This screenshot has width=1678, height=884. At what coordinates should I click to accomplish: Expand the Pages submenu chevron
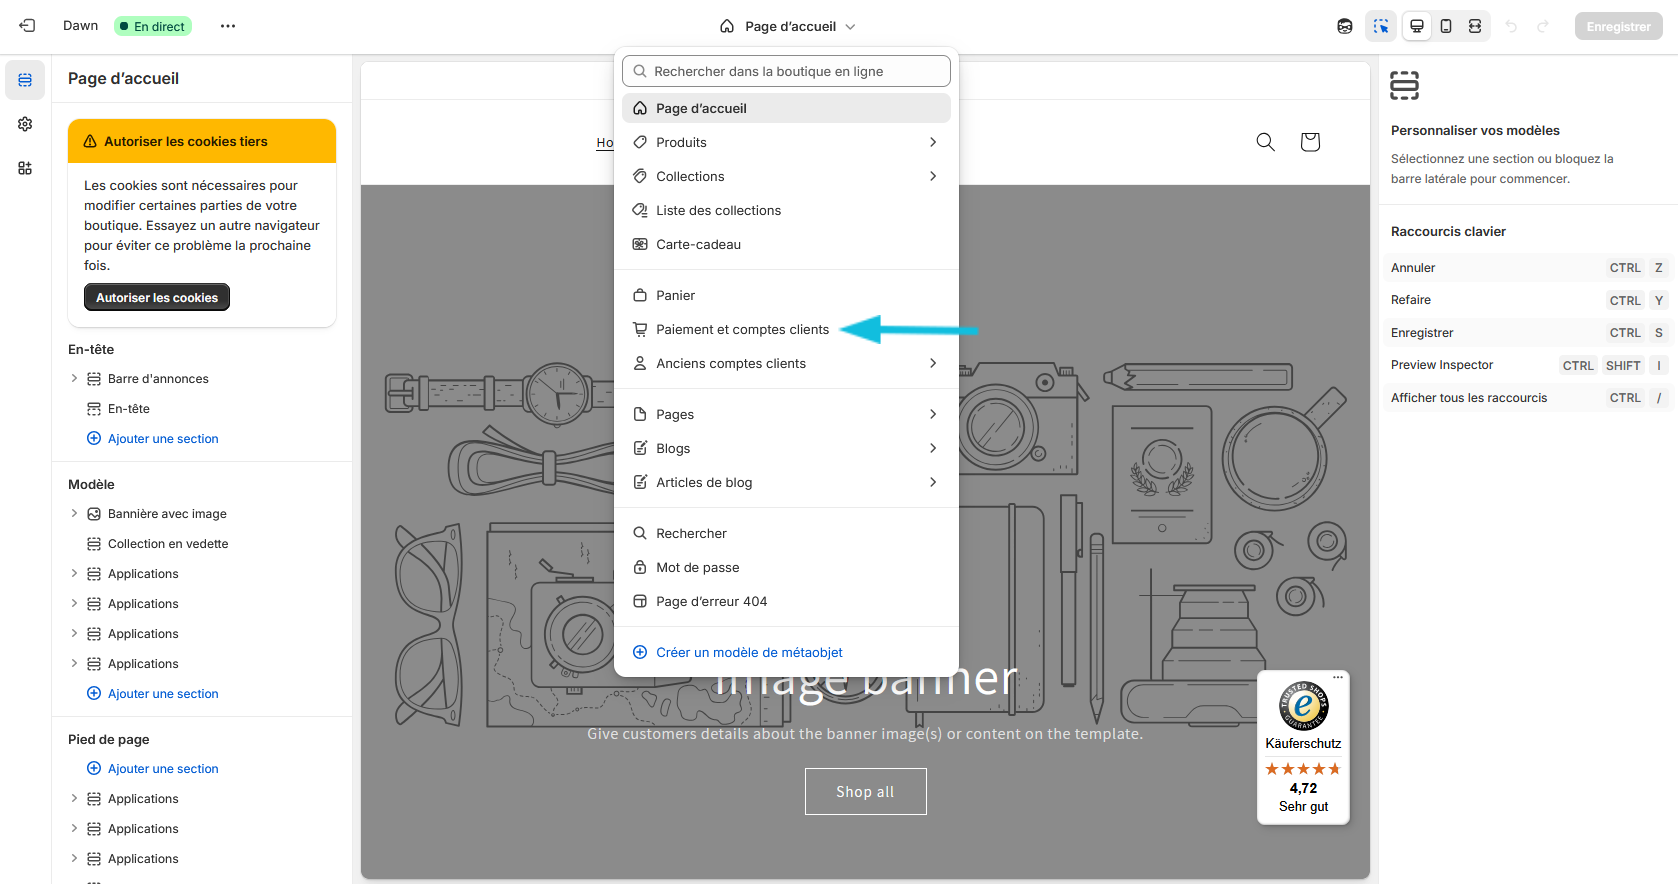(x=933, y=414)
